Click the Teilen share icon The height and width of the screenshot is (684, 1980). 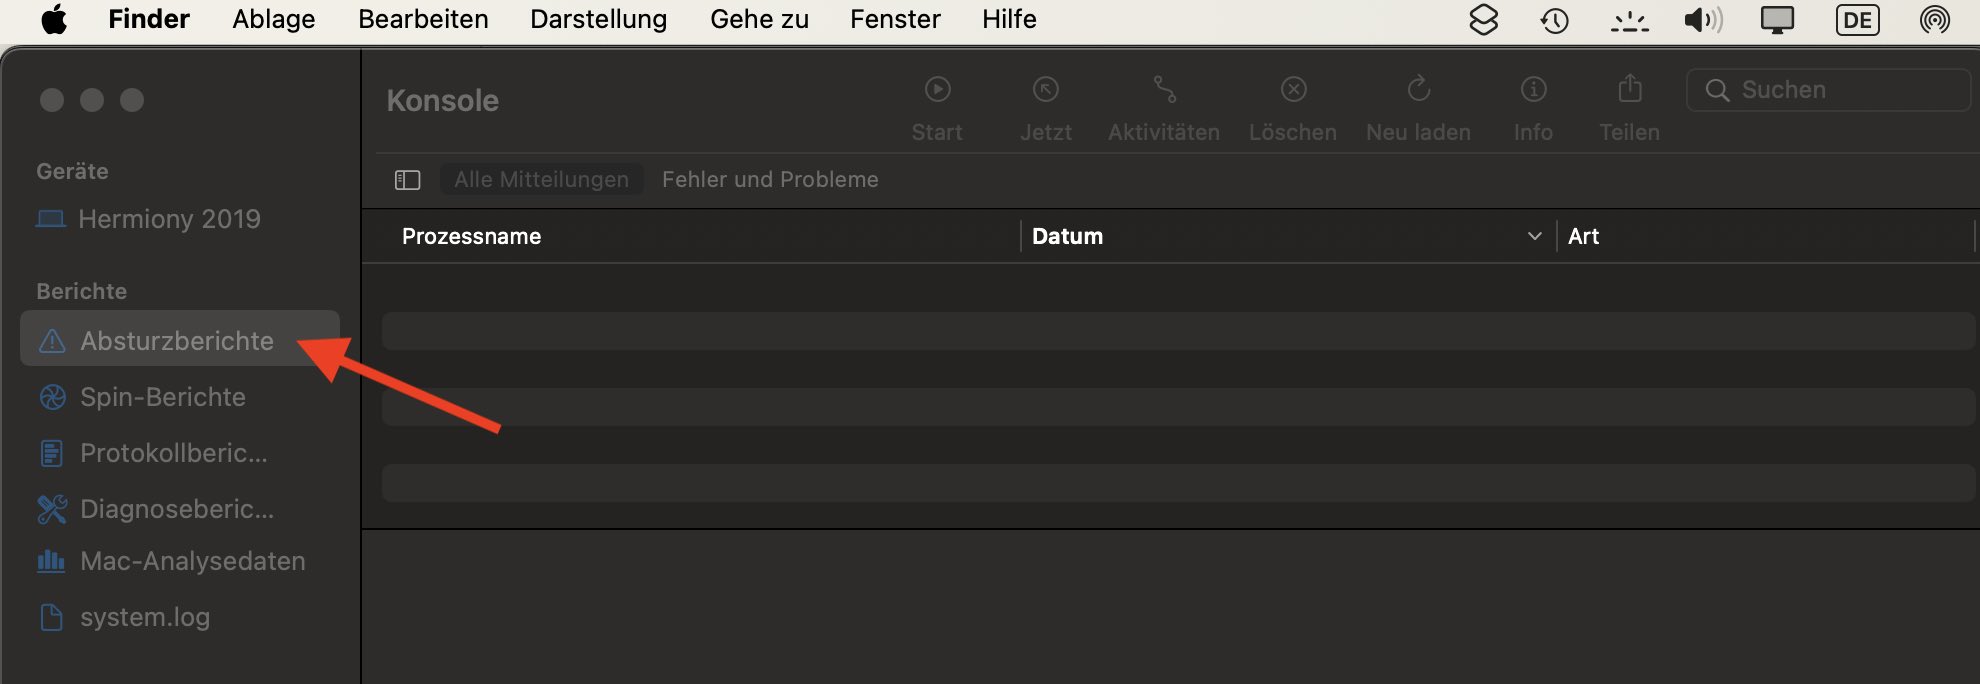pyautogui.click(x=1629, y=90)
